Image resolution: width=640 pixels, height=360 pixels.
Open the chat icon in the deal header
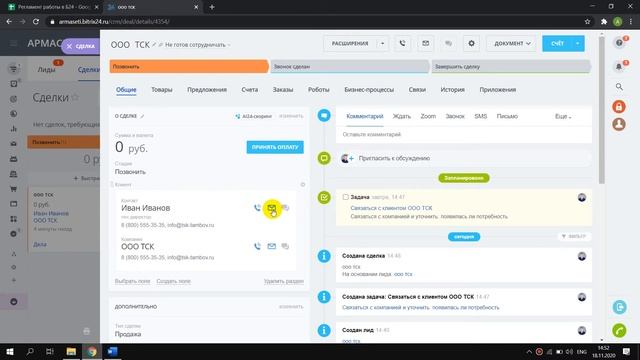(448, 43)
